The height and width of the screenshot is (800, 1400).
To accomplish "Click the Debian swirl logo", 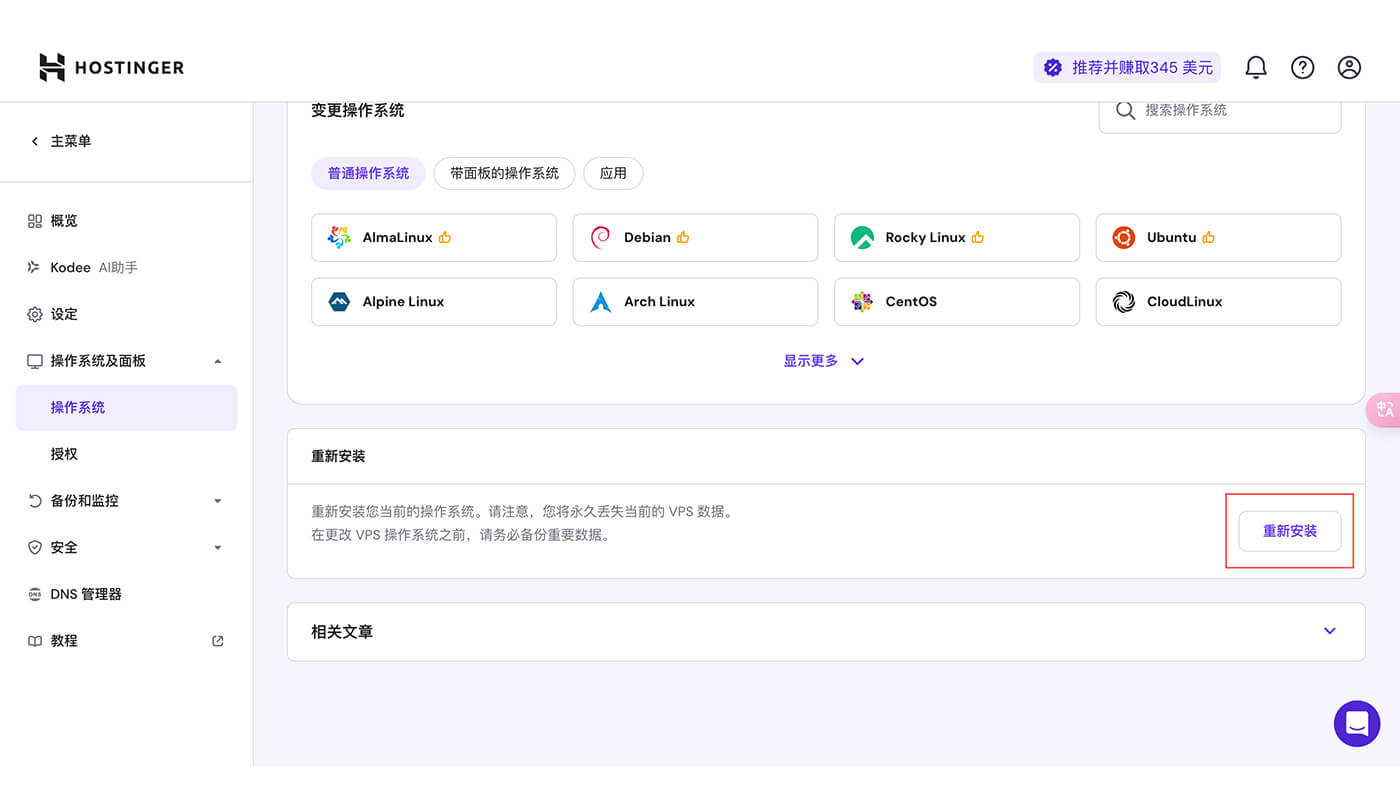I will coord(600,237).
